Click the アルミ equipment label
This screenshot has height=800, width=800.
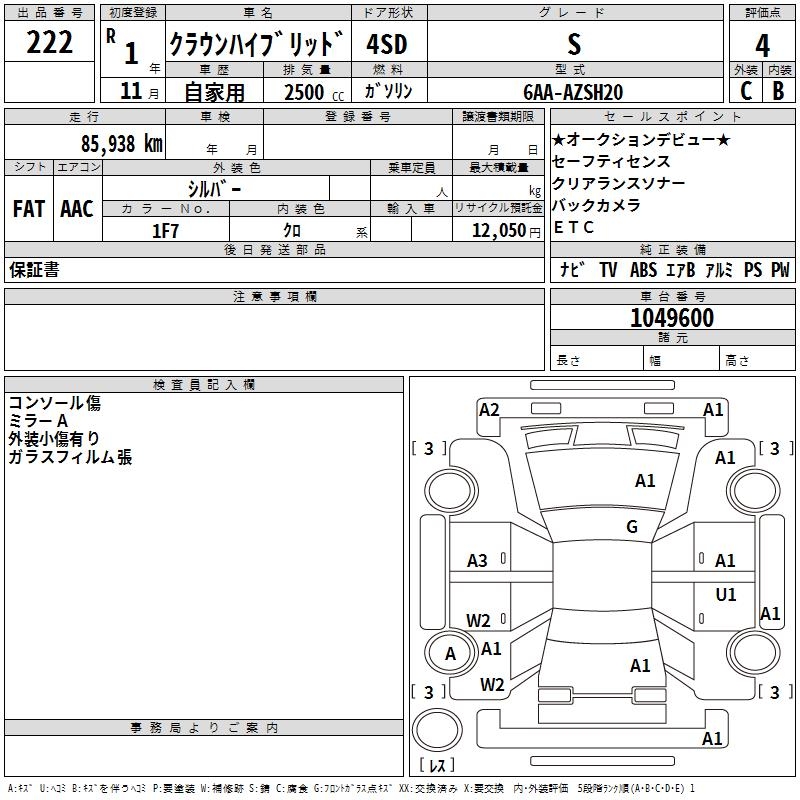coord(720,270)
